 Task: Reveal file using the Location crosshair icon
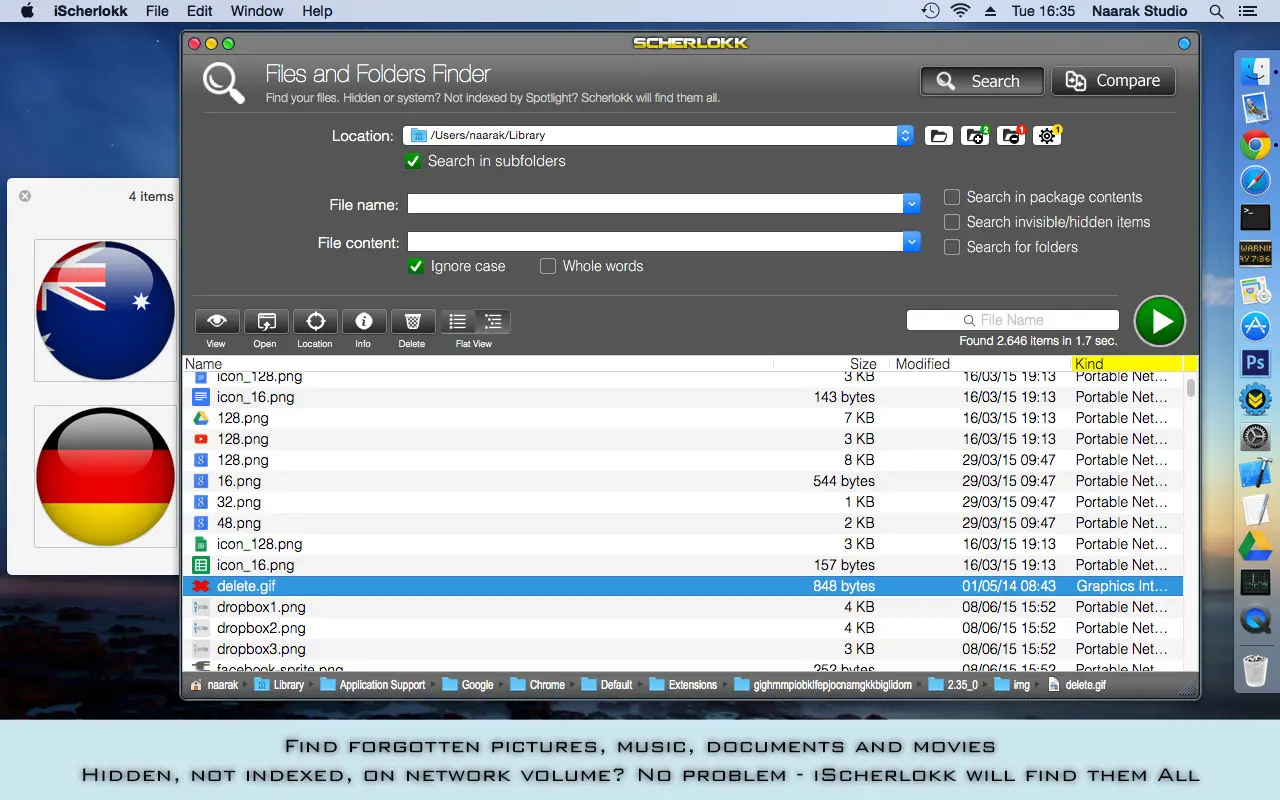[x=315, y=321]
